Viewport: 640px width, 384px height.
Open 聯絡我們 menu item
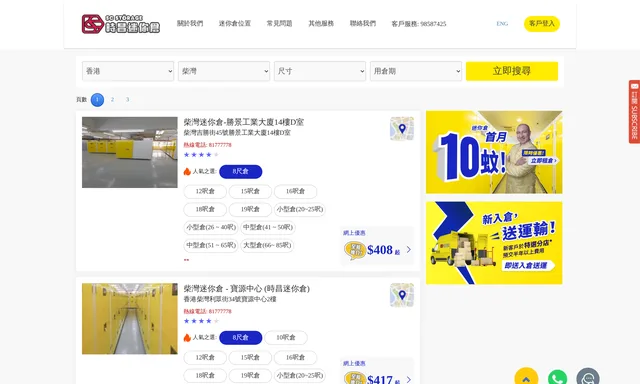[363, 24]
